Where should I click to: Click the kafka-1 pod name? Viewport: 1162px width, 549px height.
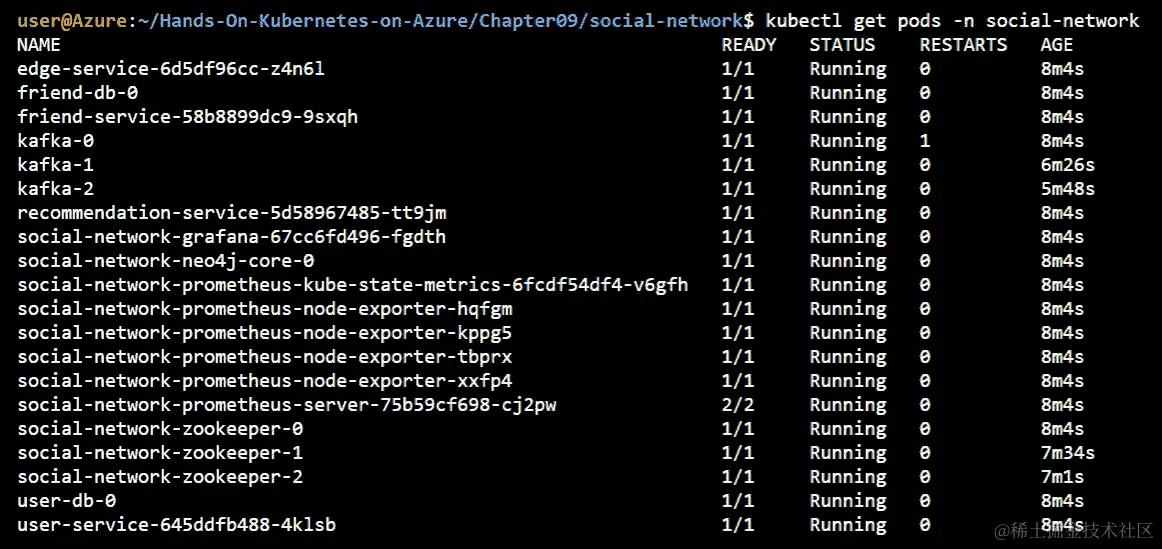click(x=56, y=164)
